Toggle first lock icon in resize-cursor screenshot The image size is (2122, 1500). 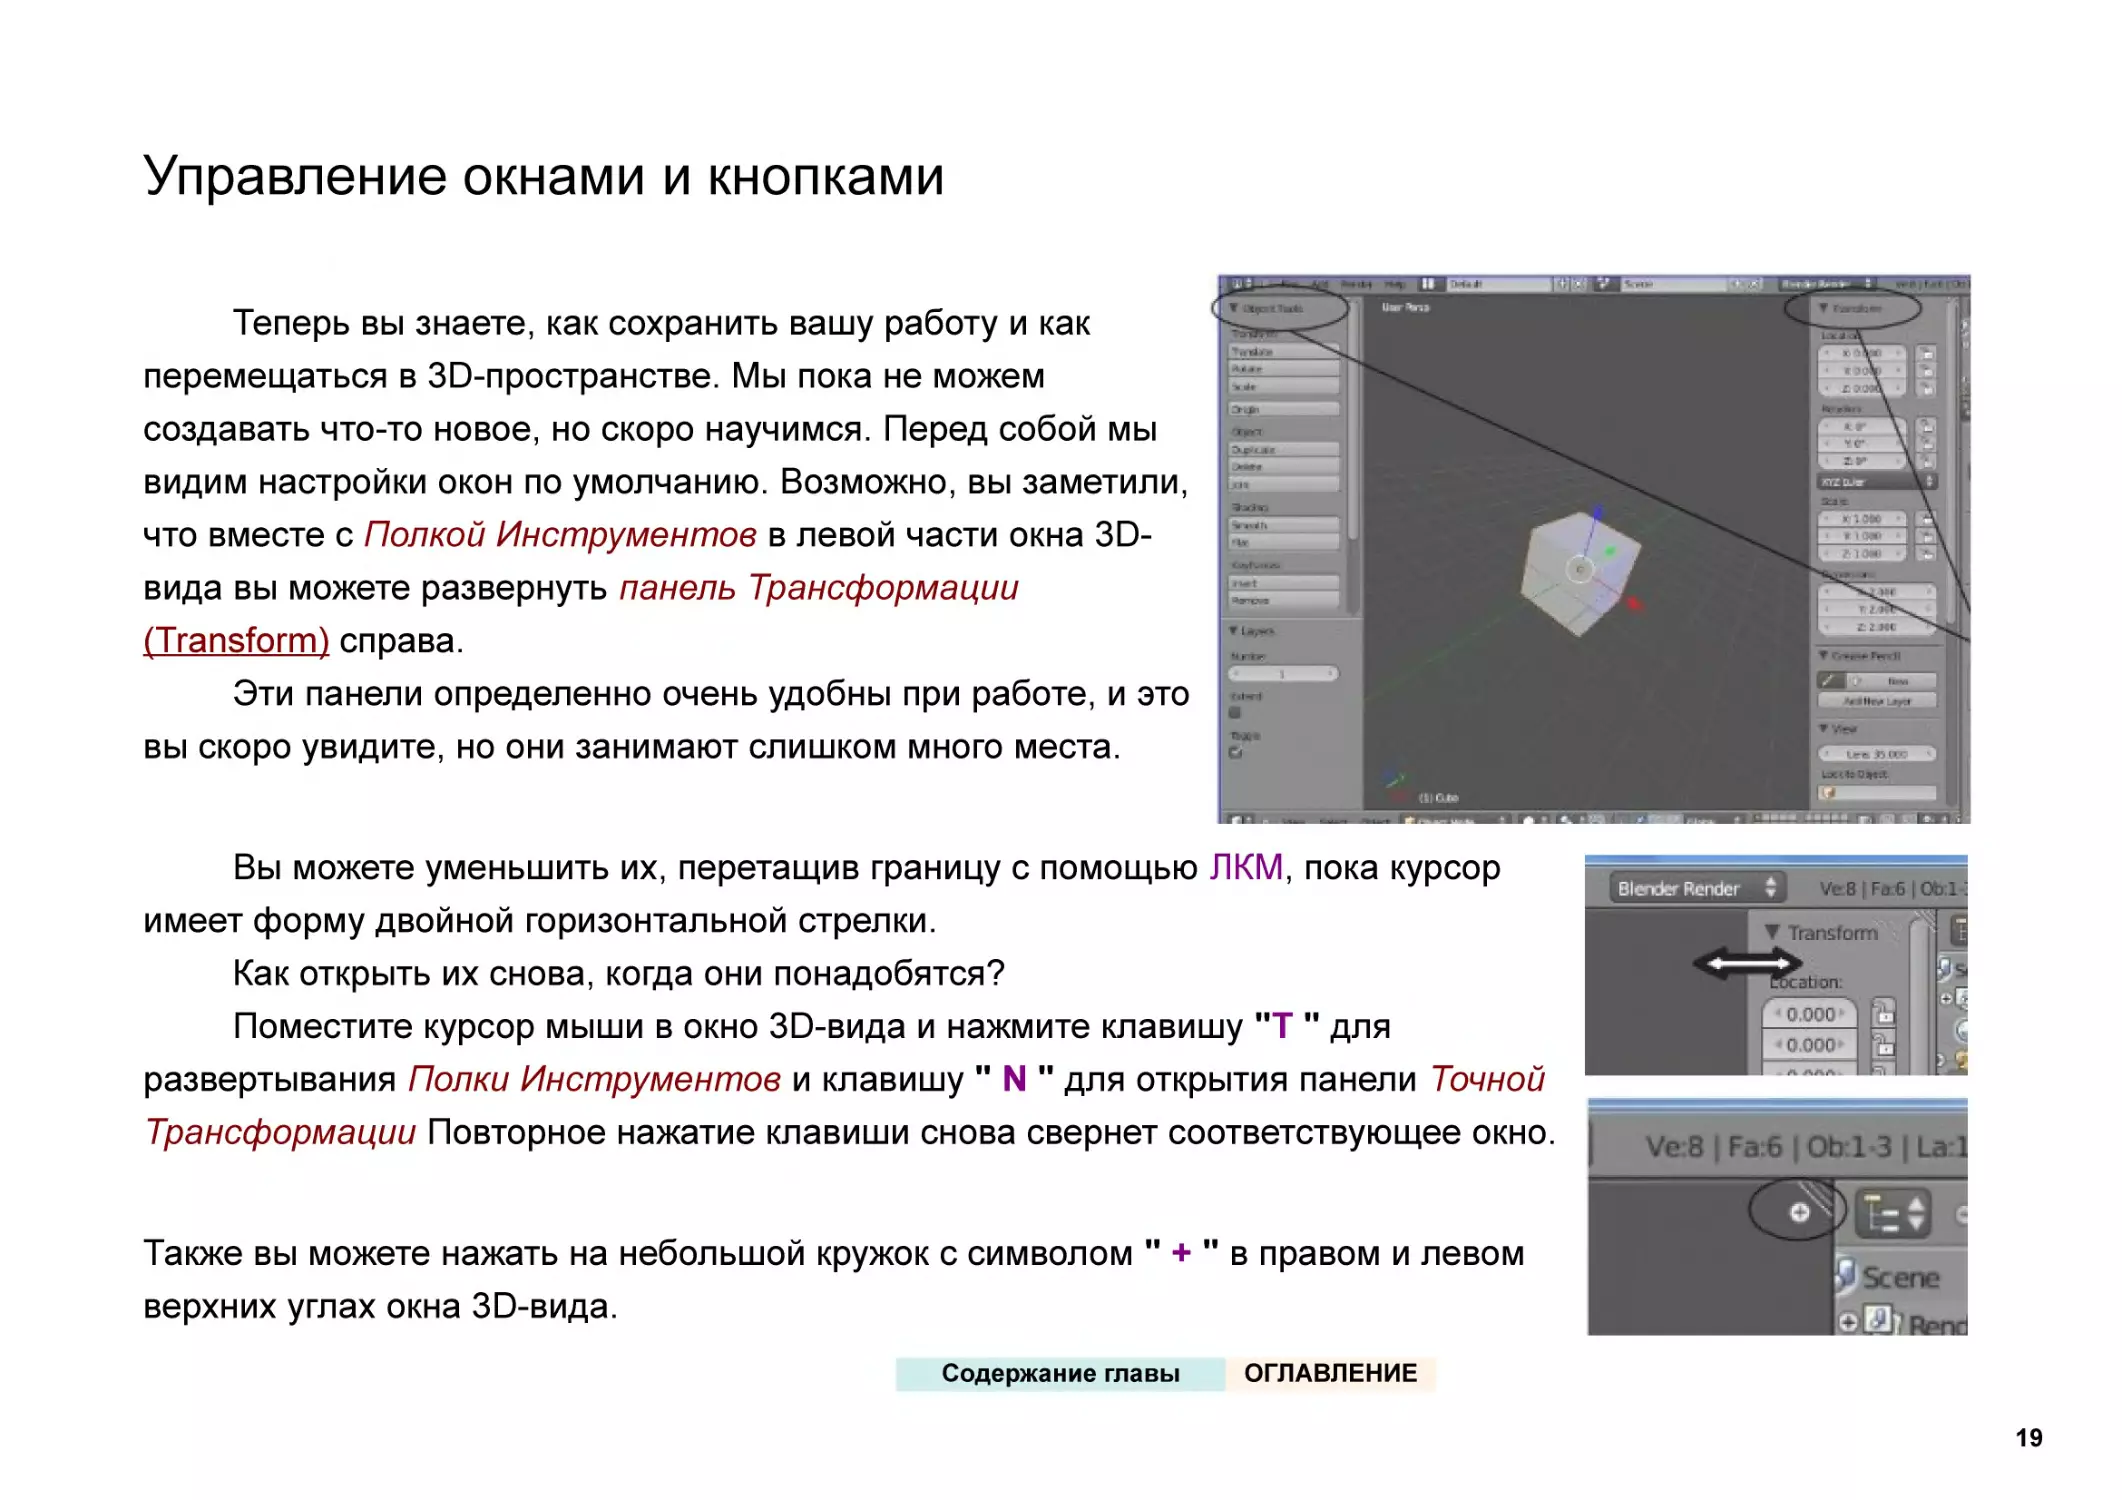(1883, 1014)
